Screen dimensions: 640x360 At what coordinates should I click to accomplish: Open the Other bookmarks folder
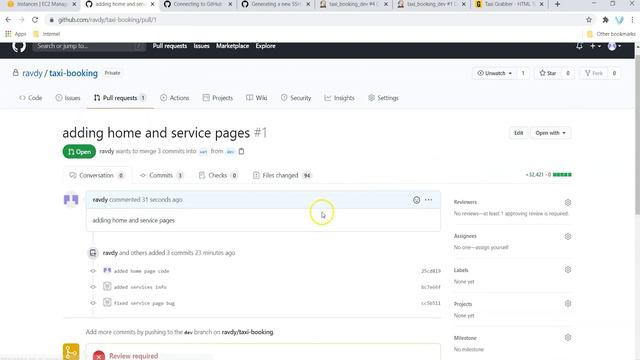coord(611,34)
